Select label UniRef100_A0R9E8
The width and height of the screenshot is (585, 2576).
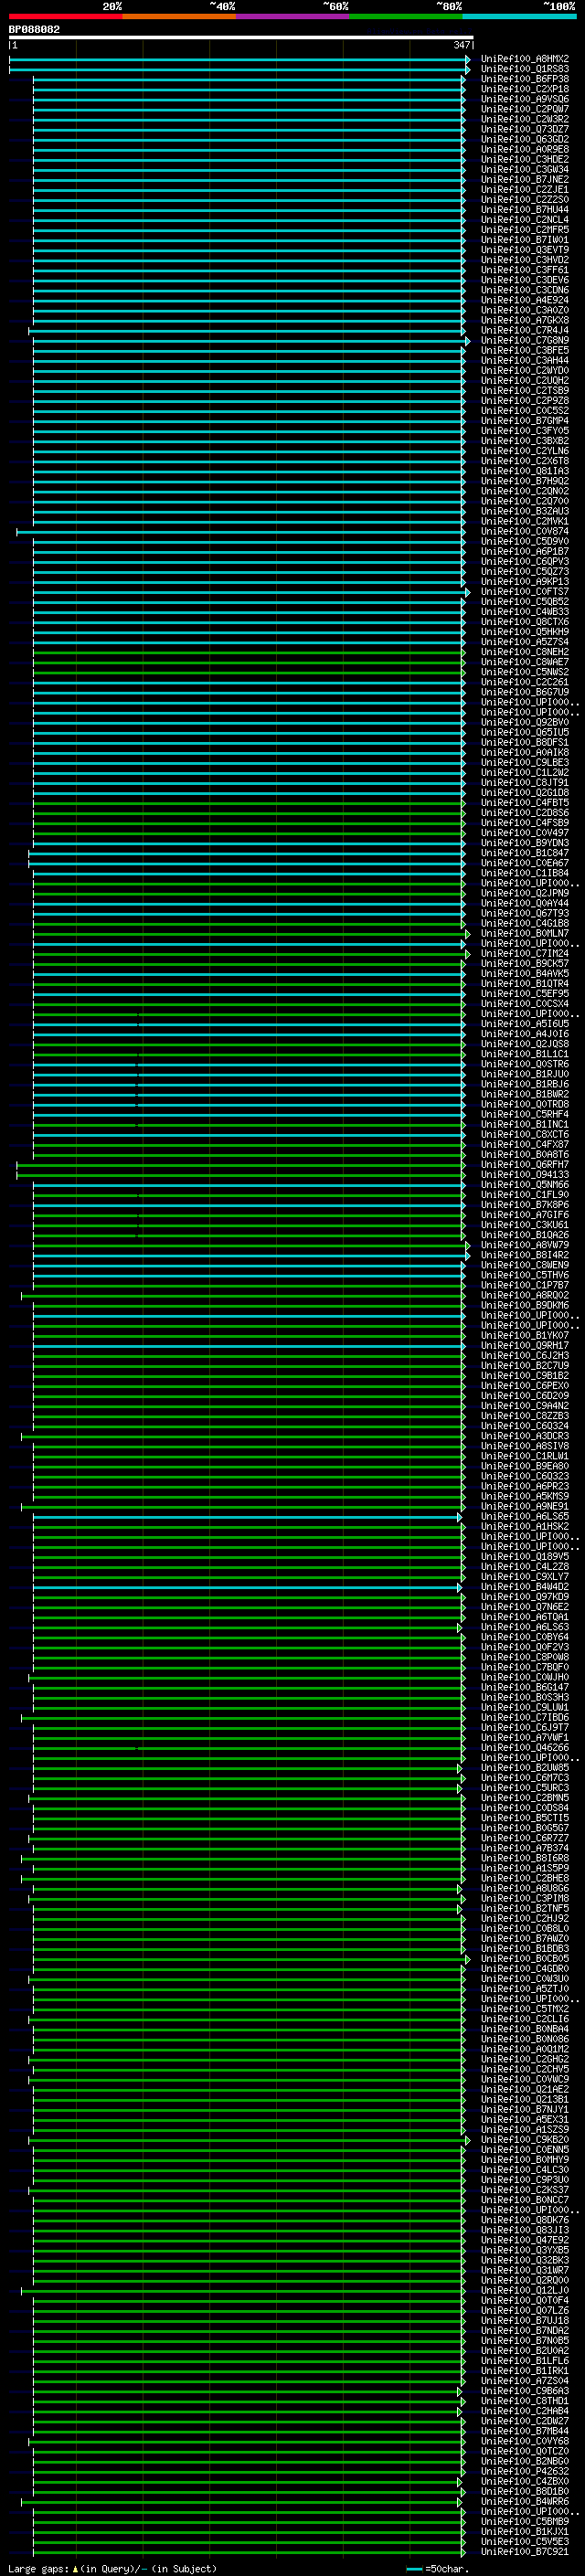pos(524,149)
